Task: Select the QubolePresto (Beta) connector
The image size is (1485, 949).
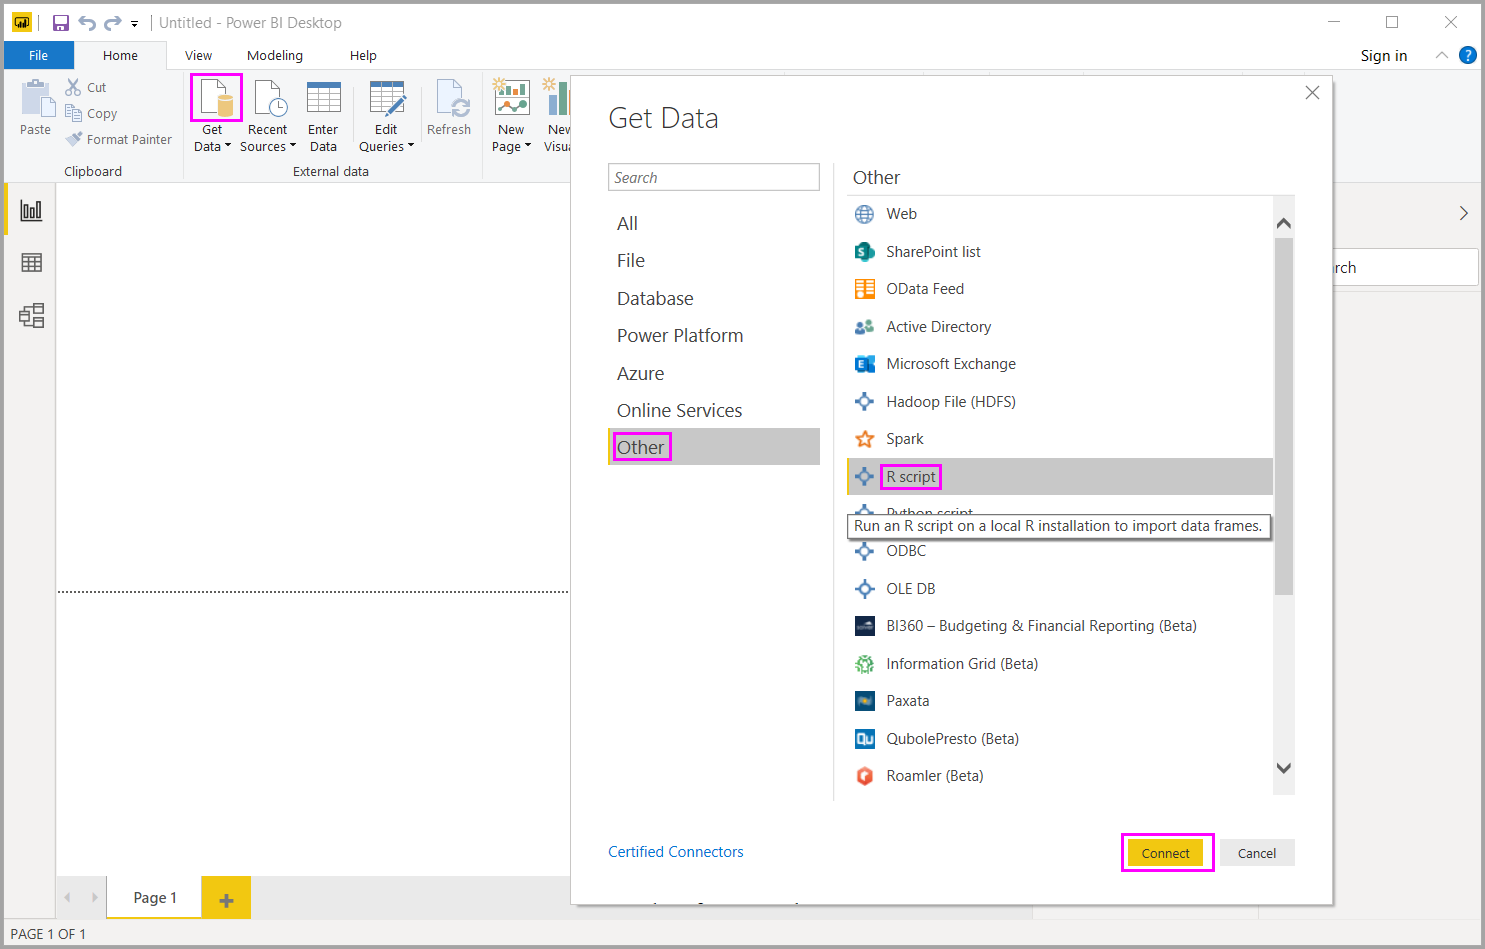Action: click(x=1060, y=739)
